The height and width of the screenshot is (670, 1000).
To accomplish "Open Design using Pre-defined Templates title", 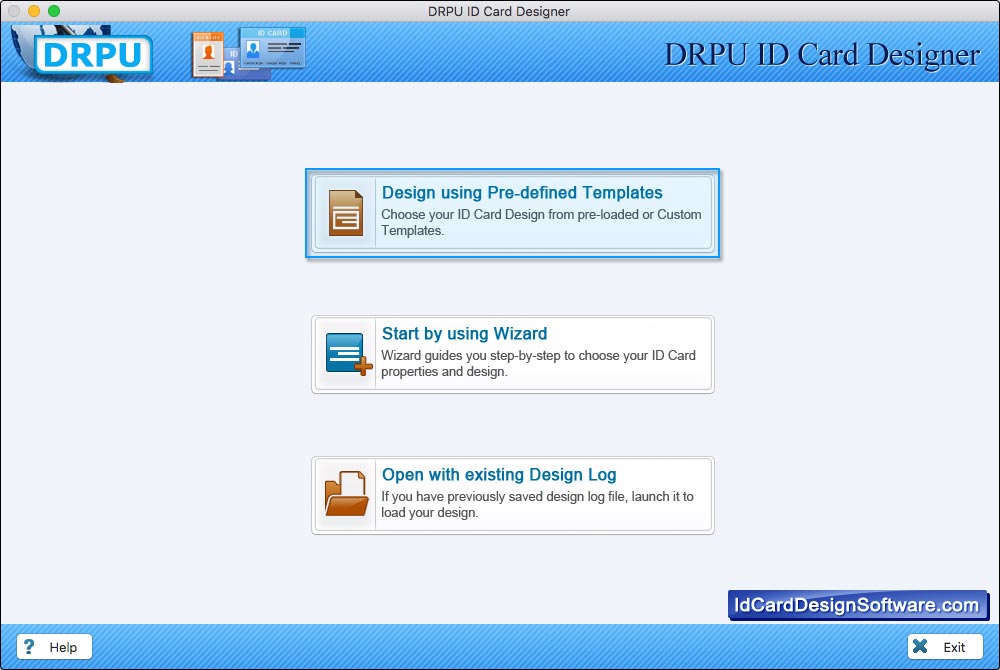I will pyautogui.click(x=522, y=193).
